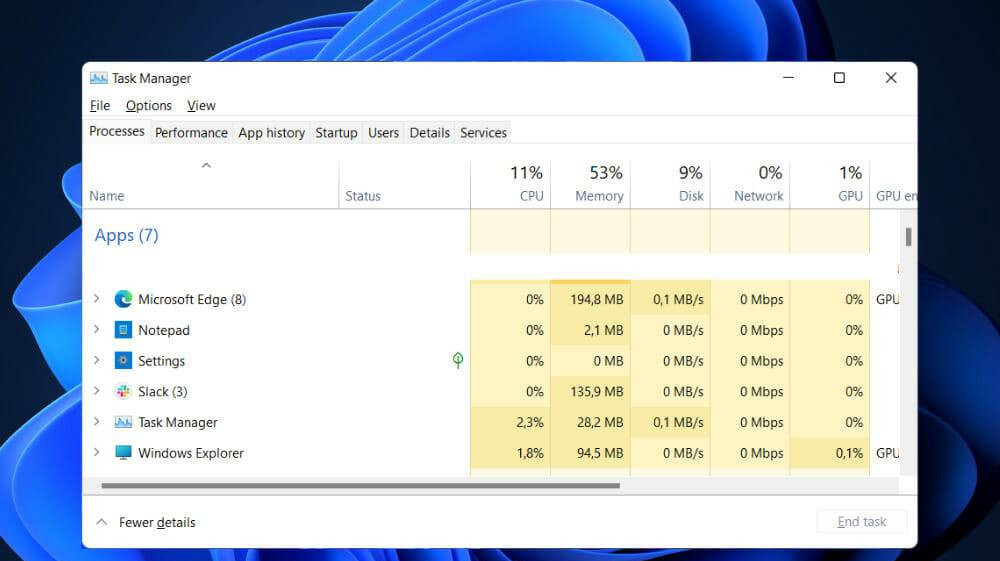The width and height of the screenshot is (1000, 561).
Task: Select the Slack (3) row name
Action: pos(163,391)
